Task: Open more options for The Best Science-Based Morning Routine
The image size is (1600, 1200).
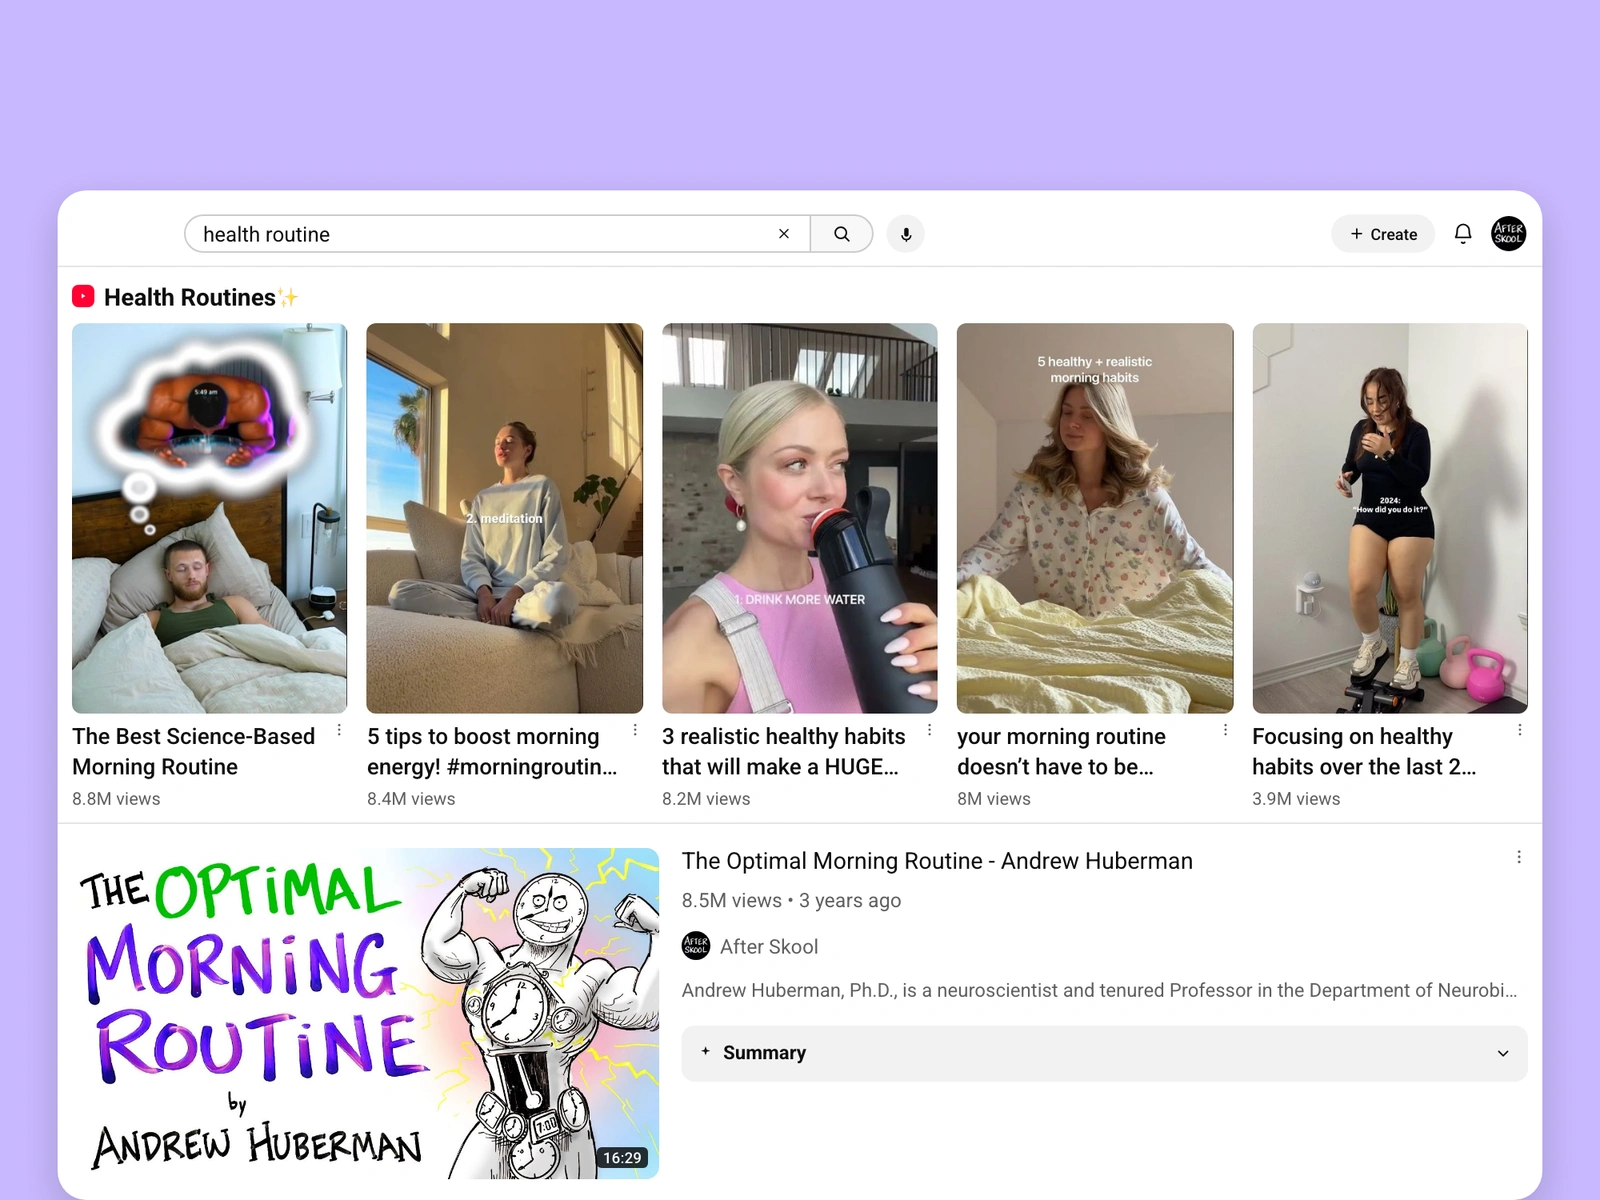Action: tap(340, 730)
